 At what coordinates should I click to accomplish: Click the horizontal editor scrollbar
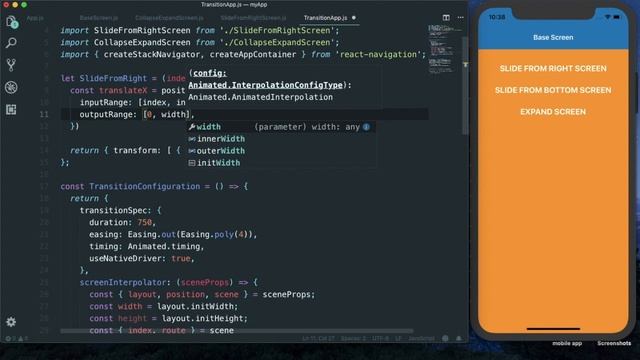(237, 331)
